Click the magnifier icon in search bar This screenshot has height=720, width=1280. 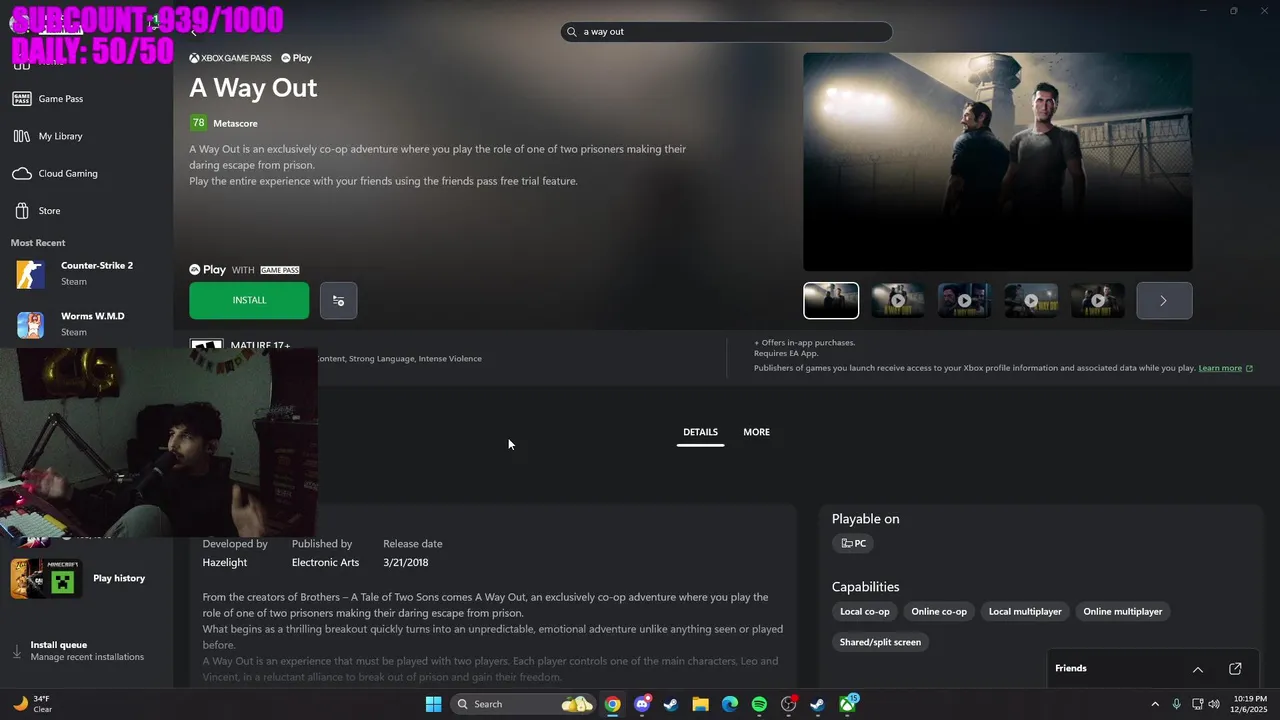click(572, 32)
